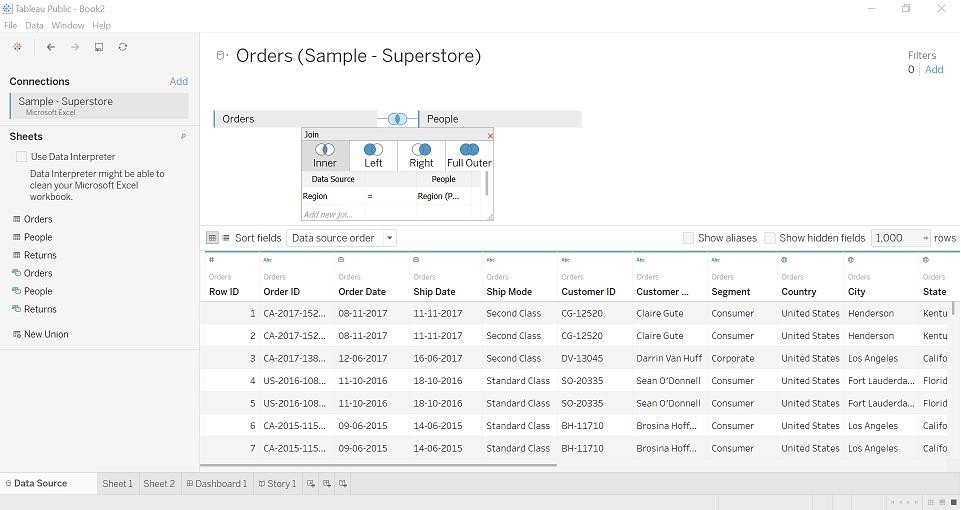Click the forward arrow in the toolbar
The width and height of the screenshot is (961, 510).
click(75, 47)
